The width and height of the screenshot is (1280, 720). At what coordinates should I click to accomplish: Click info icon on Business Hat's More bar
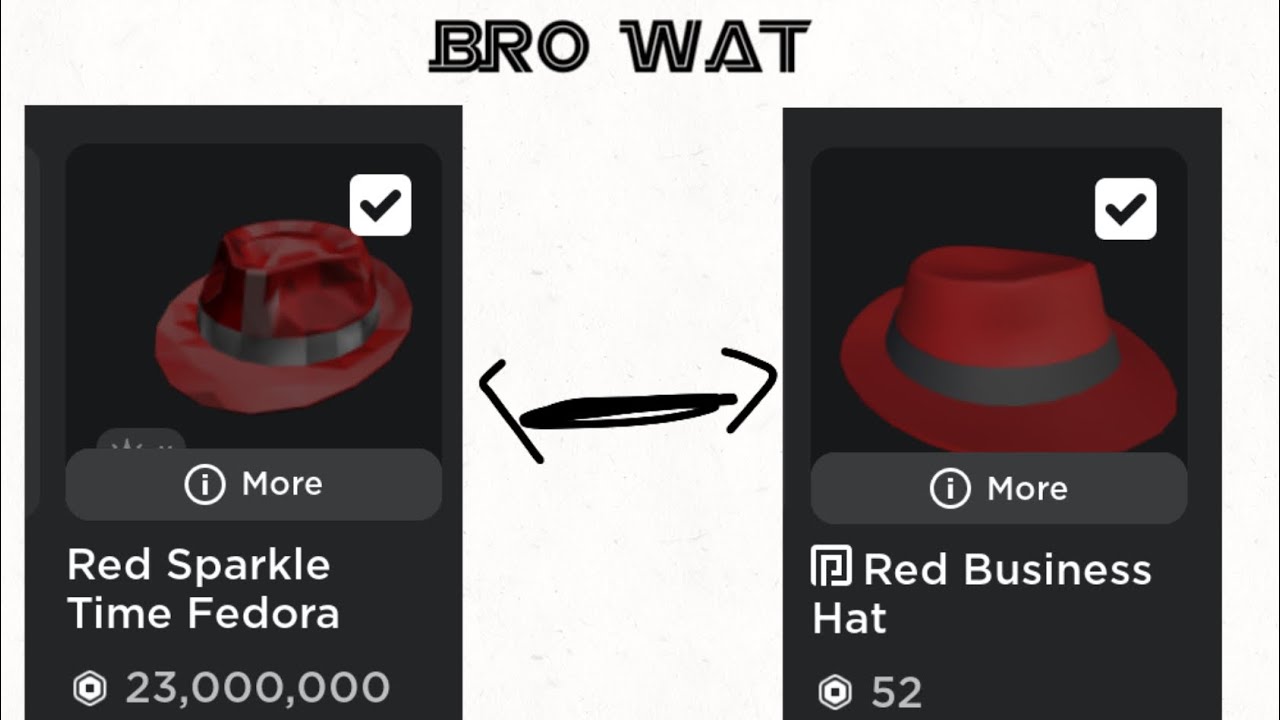949,489
